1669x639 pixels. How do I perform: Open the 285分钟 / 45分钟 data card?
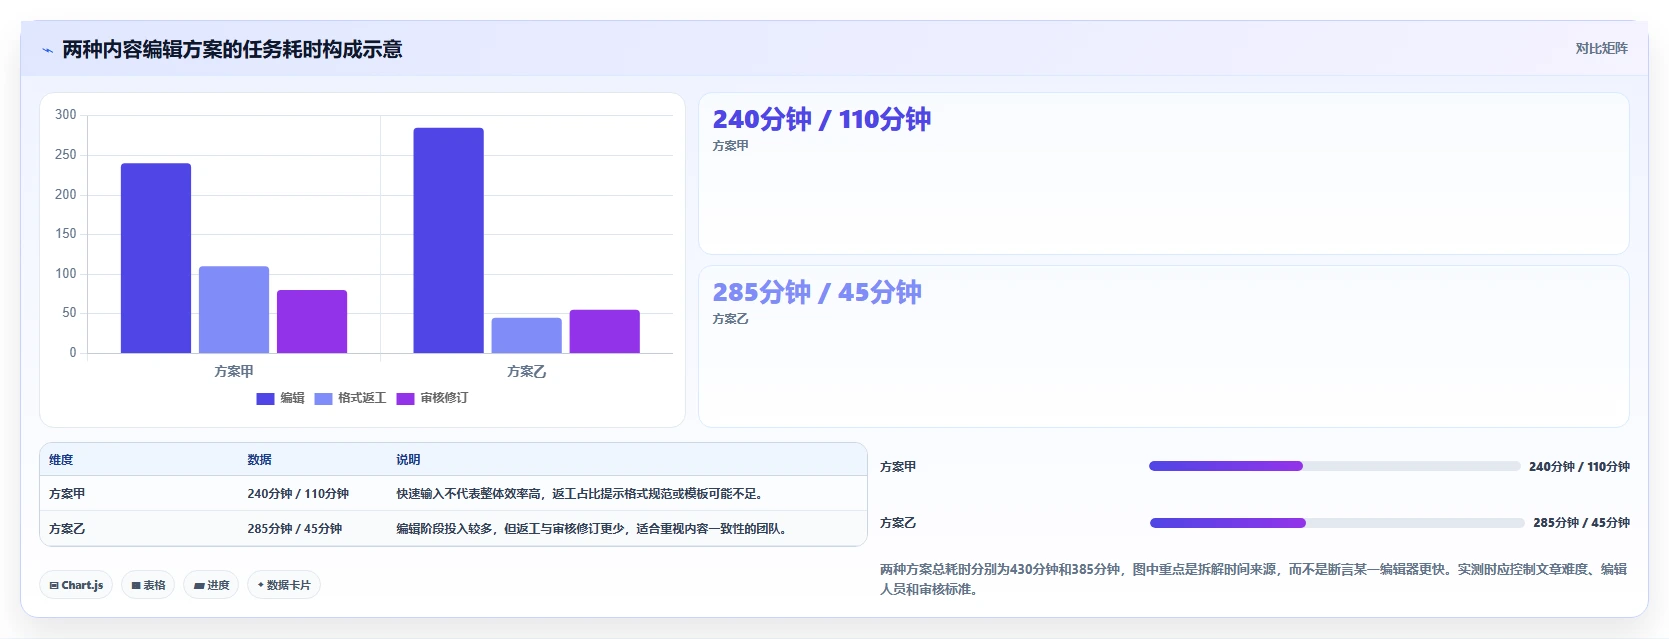[1163, 346]
